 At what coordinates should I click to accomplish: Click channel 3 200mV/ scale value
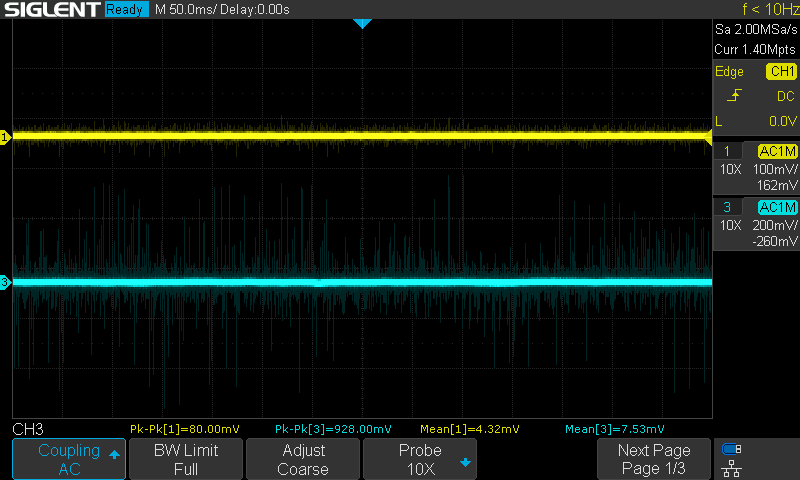pos(774,225)
